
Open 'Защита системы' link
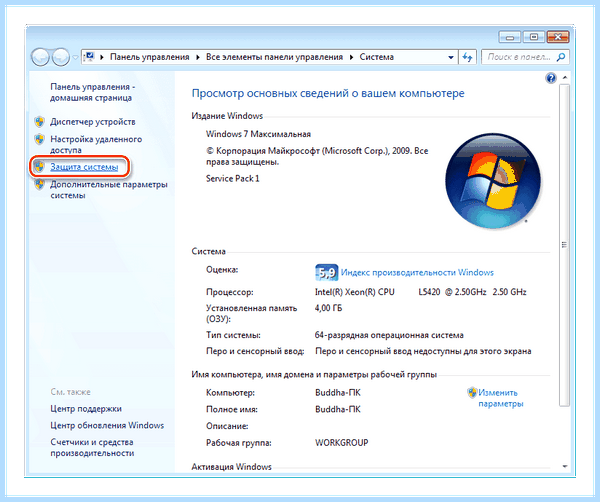tap(84, 167)
